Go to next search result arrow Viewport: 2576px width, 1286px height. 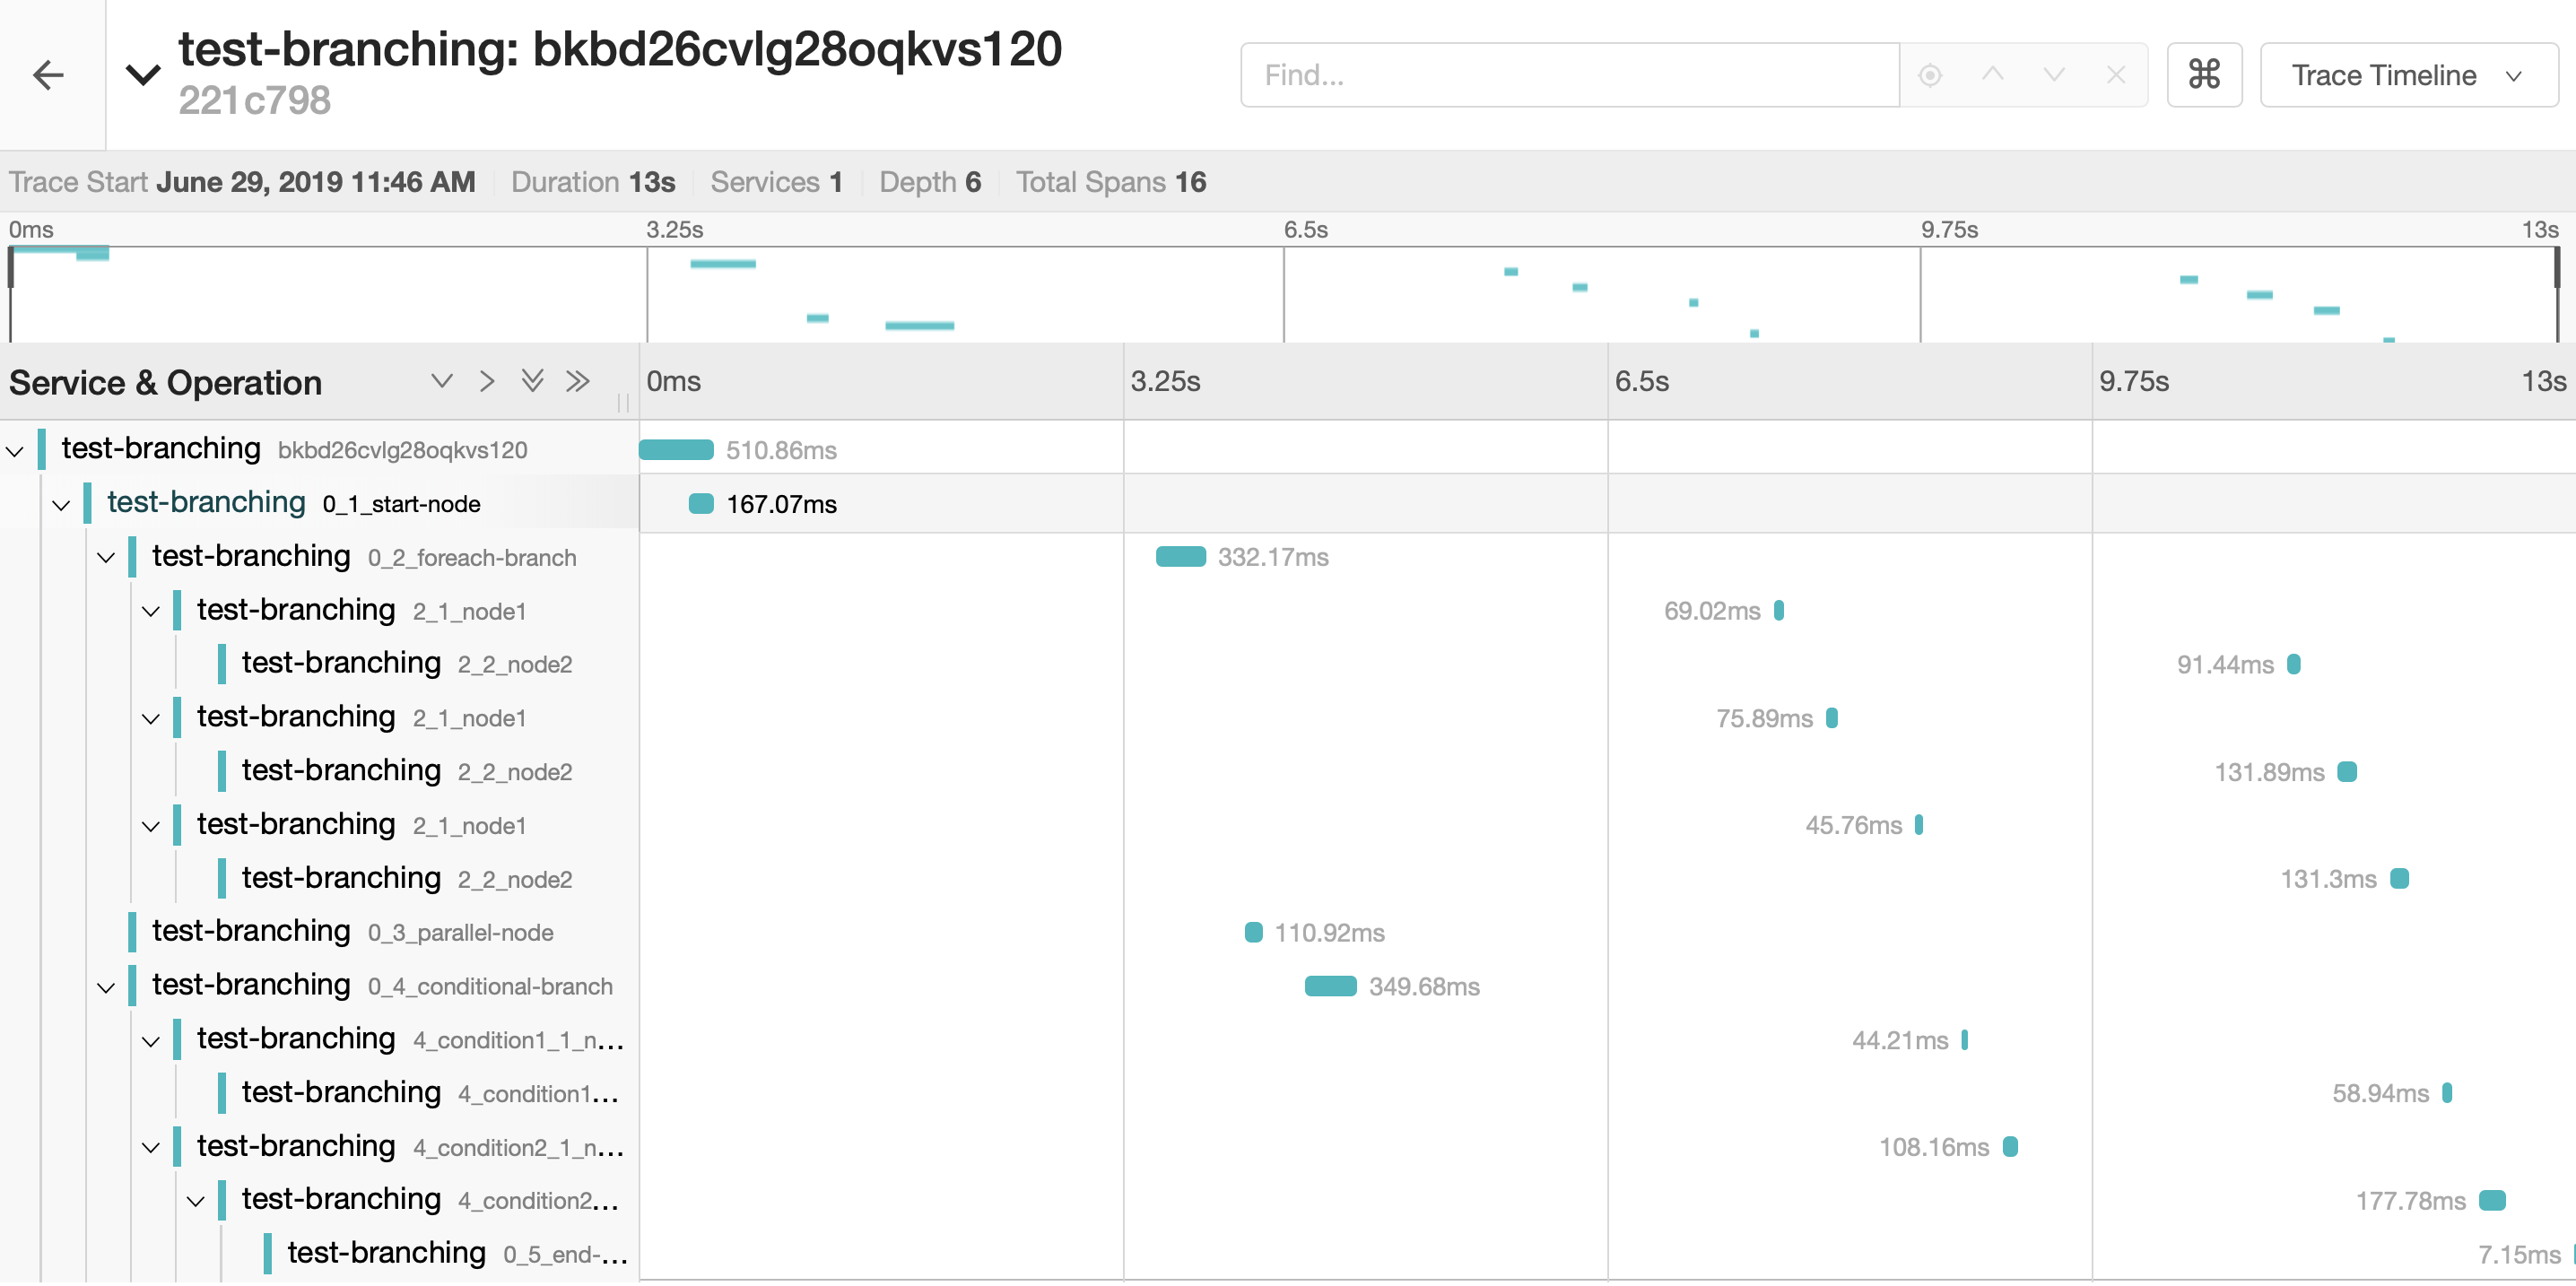[2053, 75]
